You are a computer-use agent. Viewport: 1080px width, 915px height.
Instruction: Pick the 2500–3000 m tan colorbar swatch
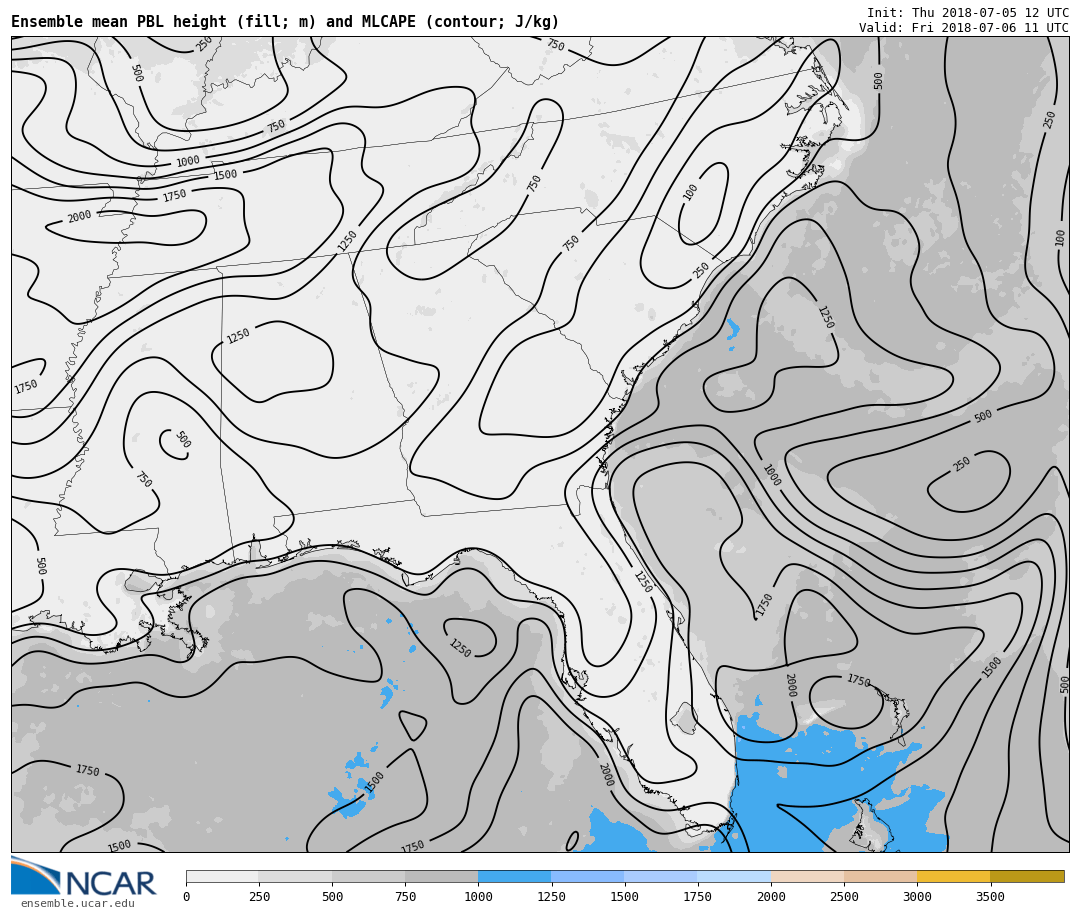click(880, 876)
